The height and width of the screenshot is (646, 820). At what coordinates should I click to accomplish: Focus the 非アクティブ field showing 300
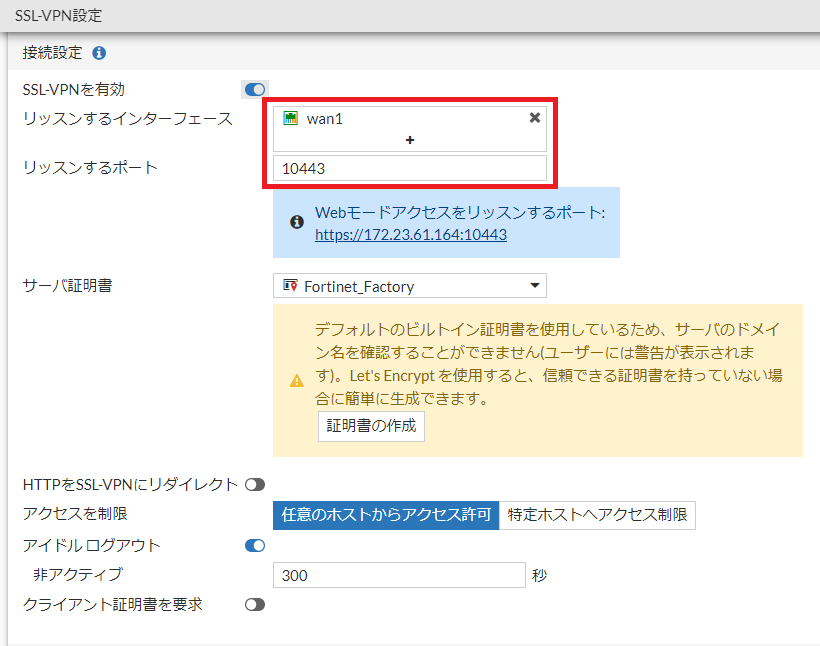tap(398, 576)
